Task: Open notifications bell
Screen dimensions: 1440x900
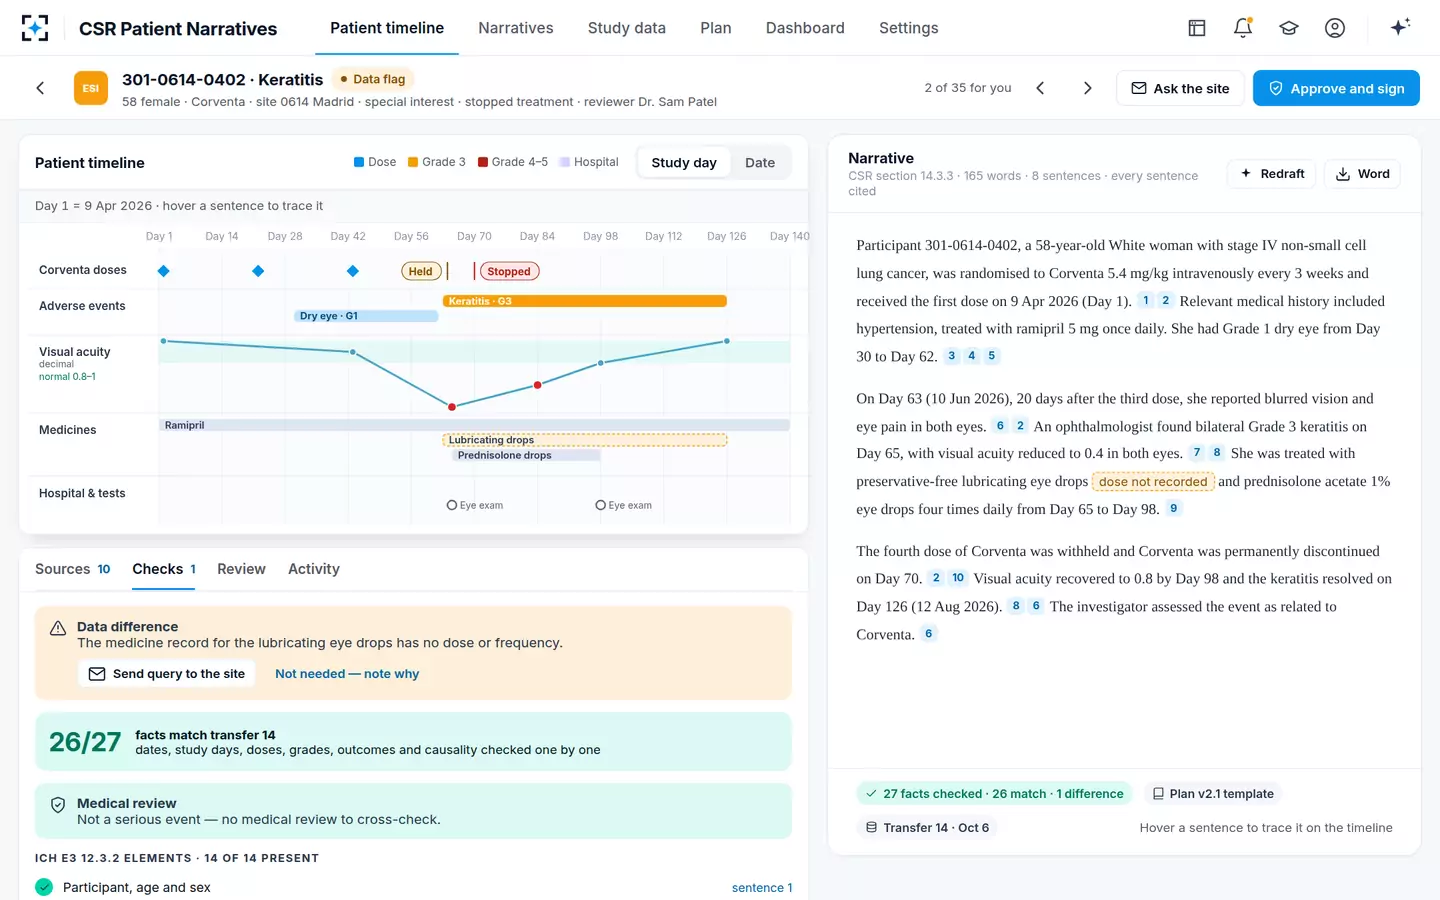Action: pyautogui.click(x=1243, y=28)
